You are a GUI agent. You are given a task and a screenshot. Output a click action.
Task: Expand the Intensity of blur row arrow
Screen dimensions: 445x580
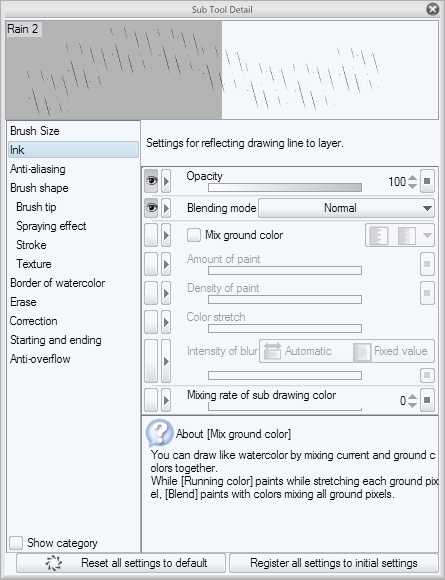click(166, 361)
